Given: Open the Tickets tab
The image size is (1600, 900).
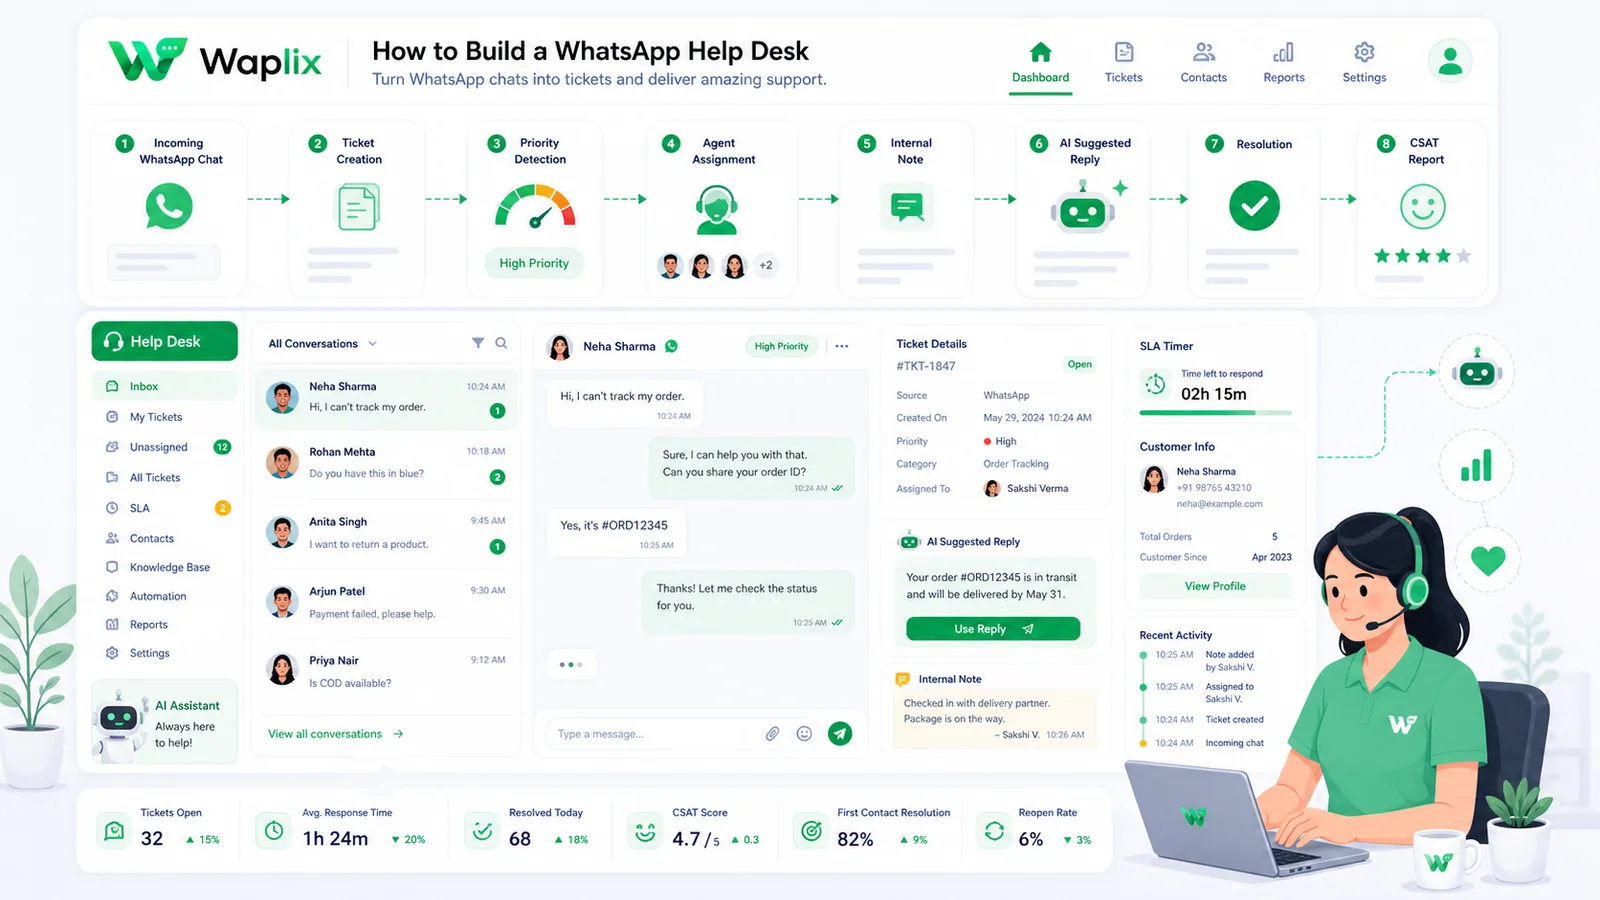Looking at the screenshot, I should [1123, 63].
